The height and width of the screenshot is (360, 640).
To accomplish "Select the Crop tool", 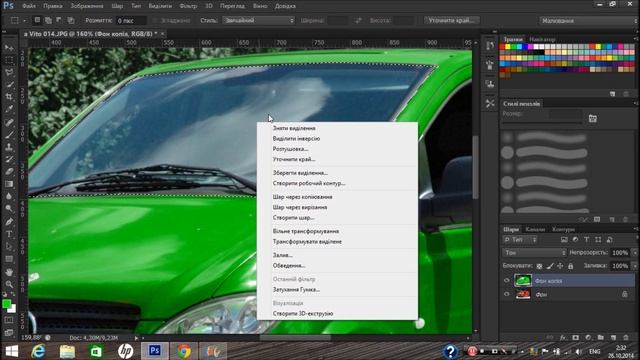I will [x=9, y=97].
